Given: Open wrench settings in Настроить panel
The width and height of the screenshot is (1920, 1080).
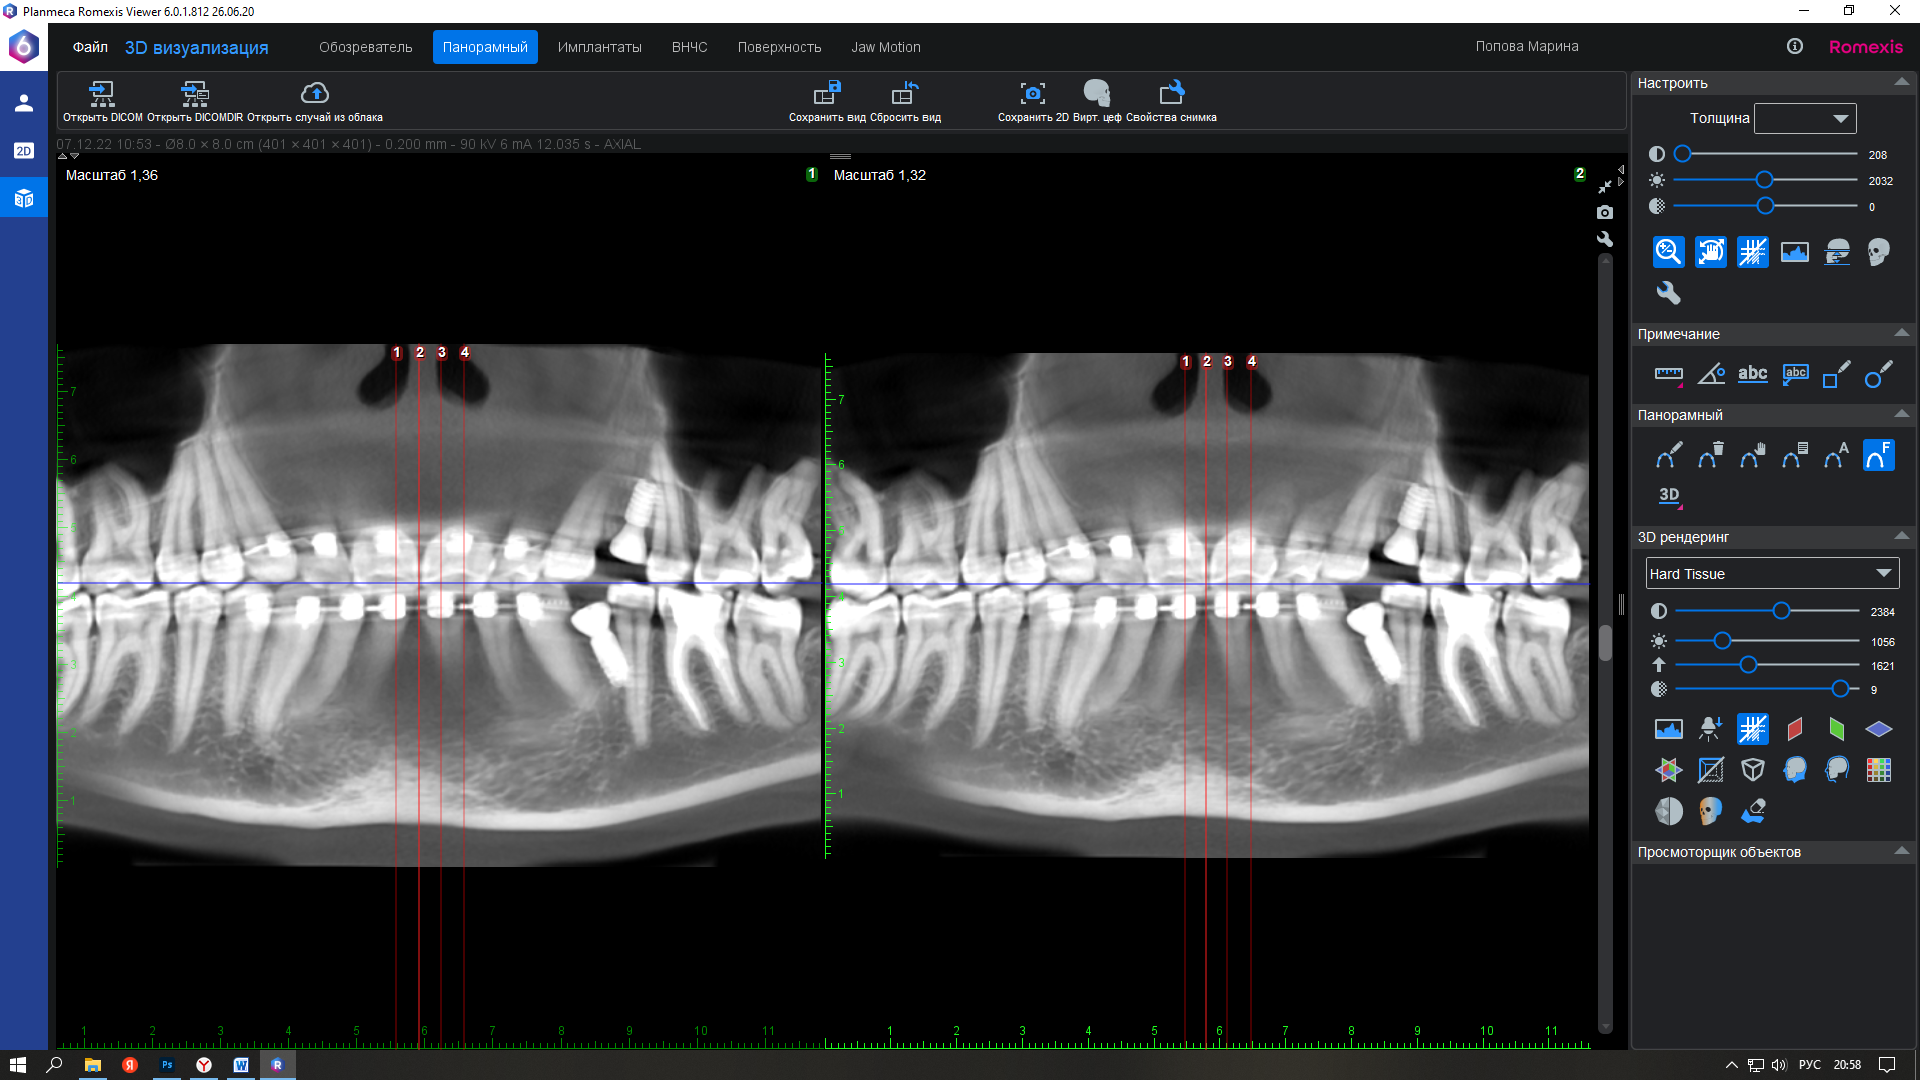Looking at the screenshot, I should coord(1668,292).
